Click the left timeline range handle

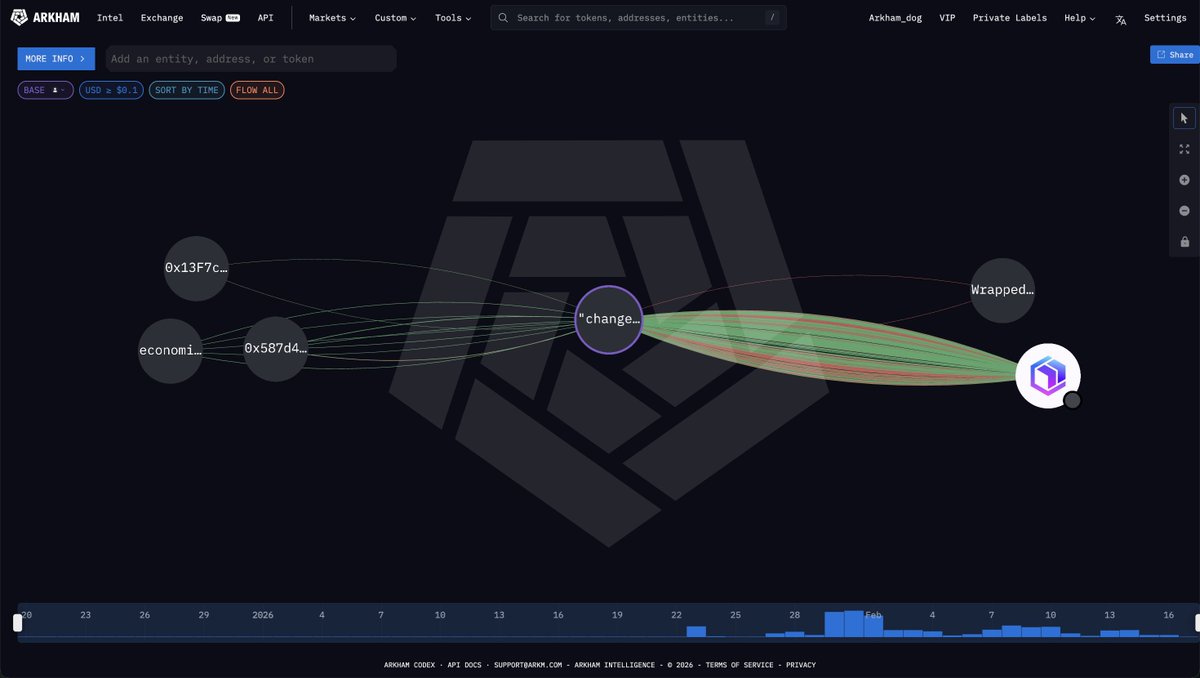[17, 622]
